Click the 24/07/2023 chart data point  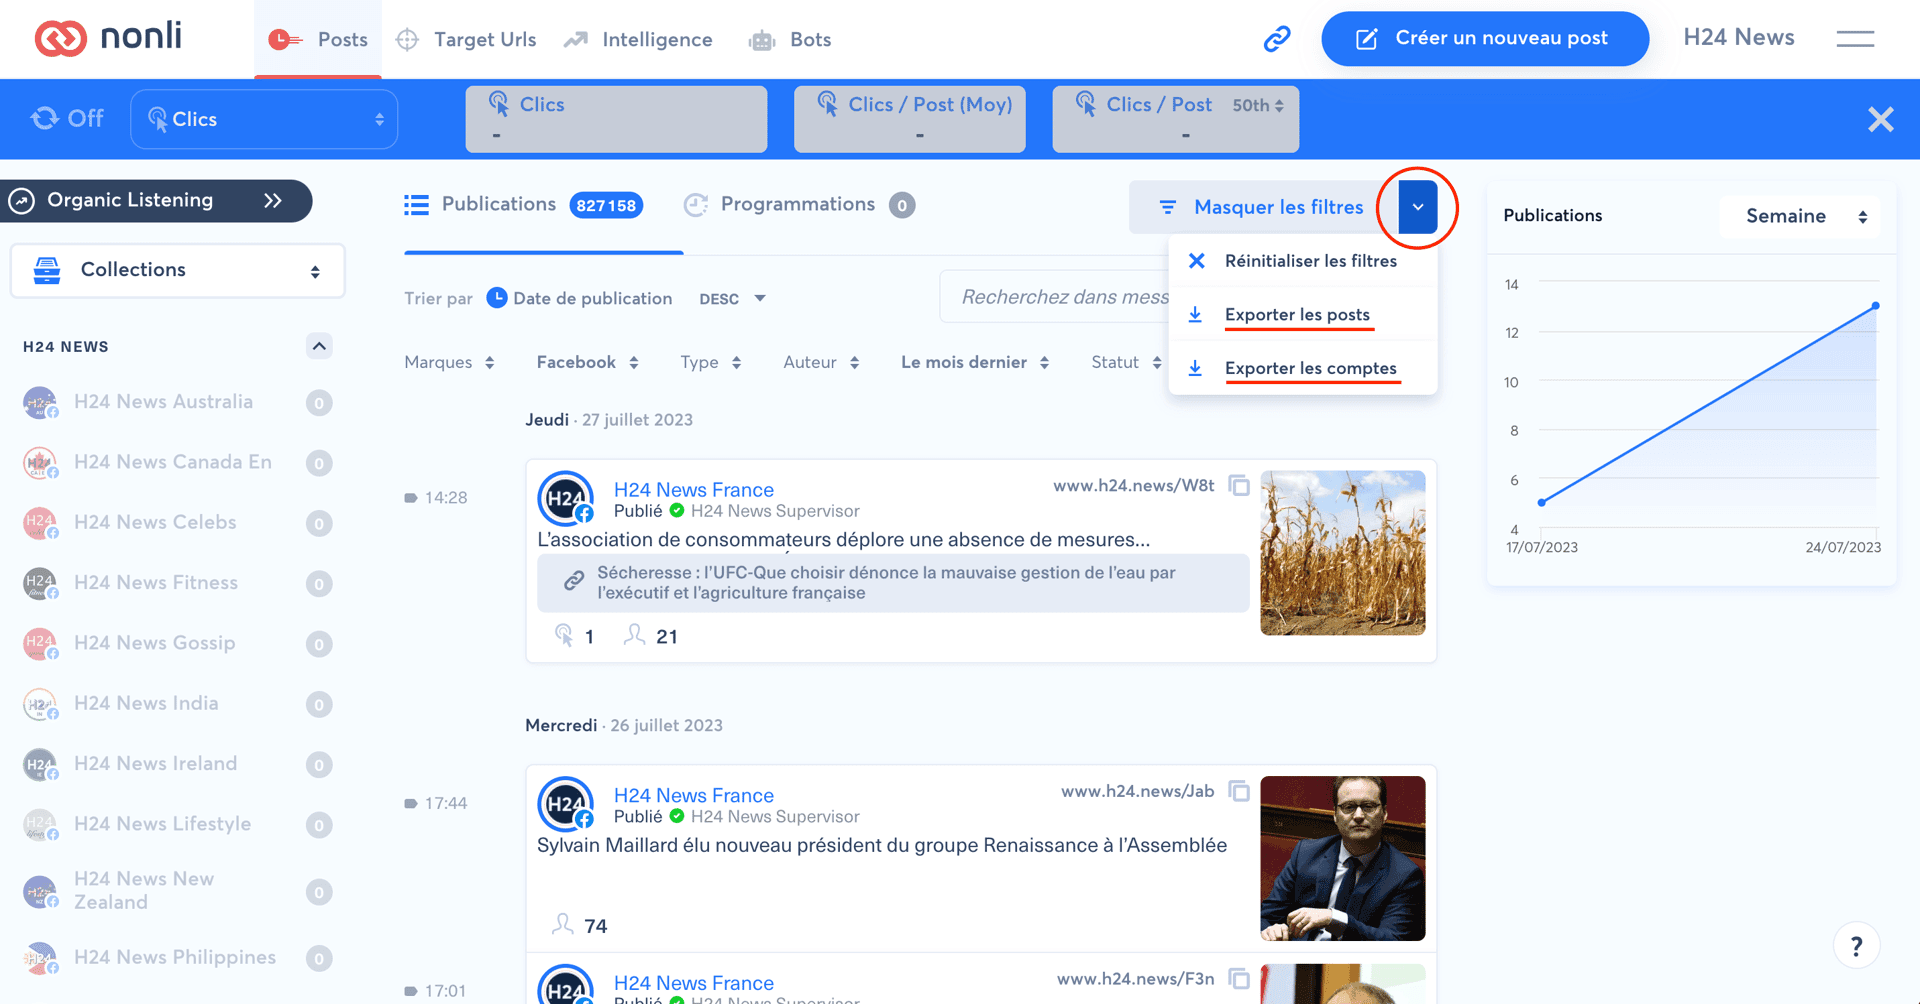1875,306
